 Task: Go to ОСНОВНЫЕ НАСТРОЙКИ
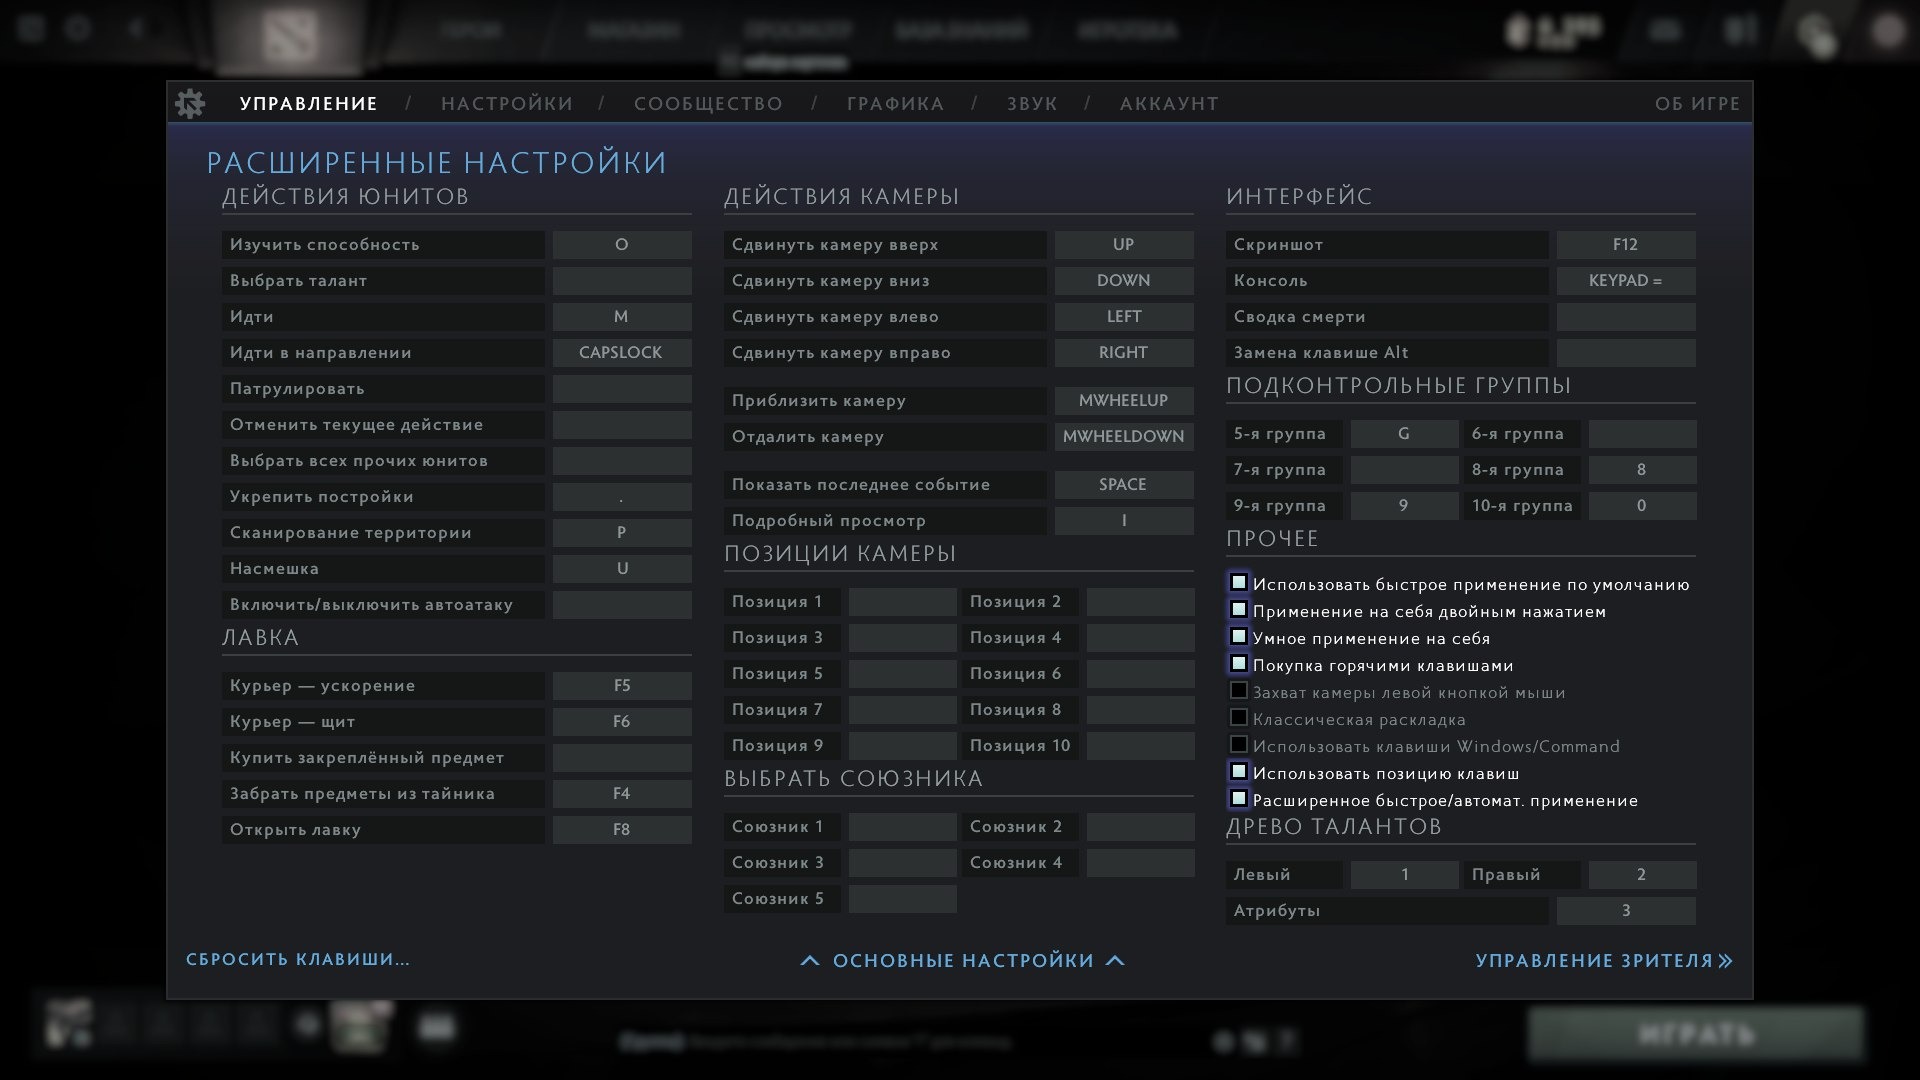(963, 961)
